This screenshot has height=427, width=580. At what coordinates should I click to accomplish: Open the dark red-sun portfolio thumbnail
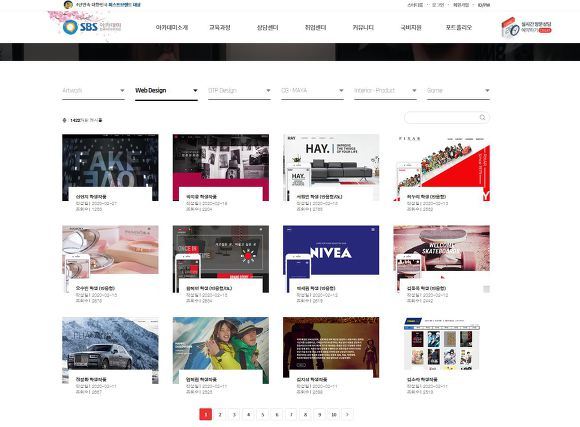click(221, 259)
